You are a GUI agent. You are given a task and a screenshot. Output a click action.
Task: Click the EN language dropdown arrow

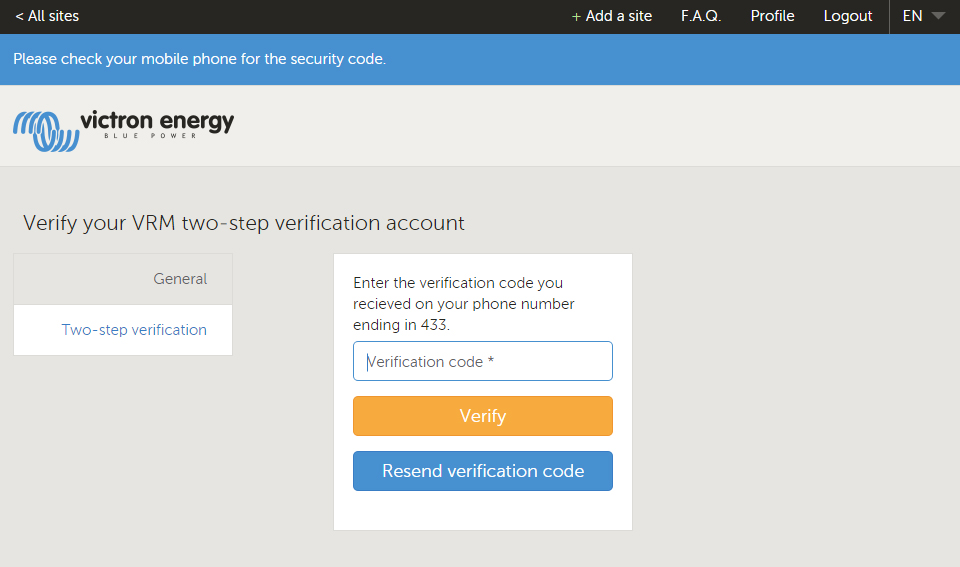click(937, 16)
